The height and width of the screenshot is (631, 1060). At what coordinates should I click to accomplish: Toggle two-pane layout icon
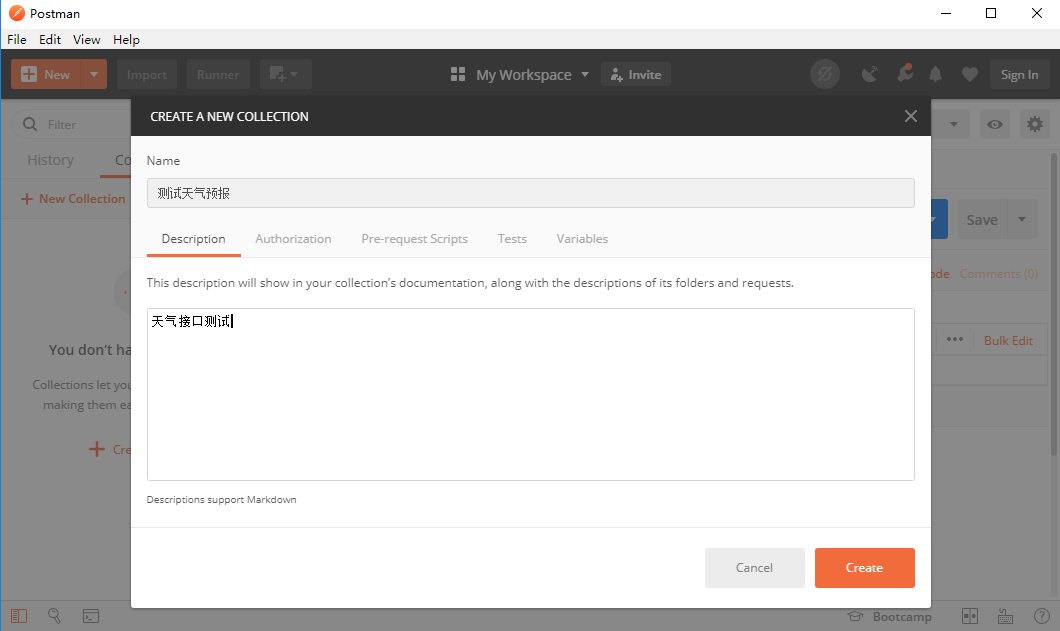[970, 616]
